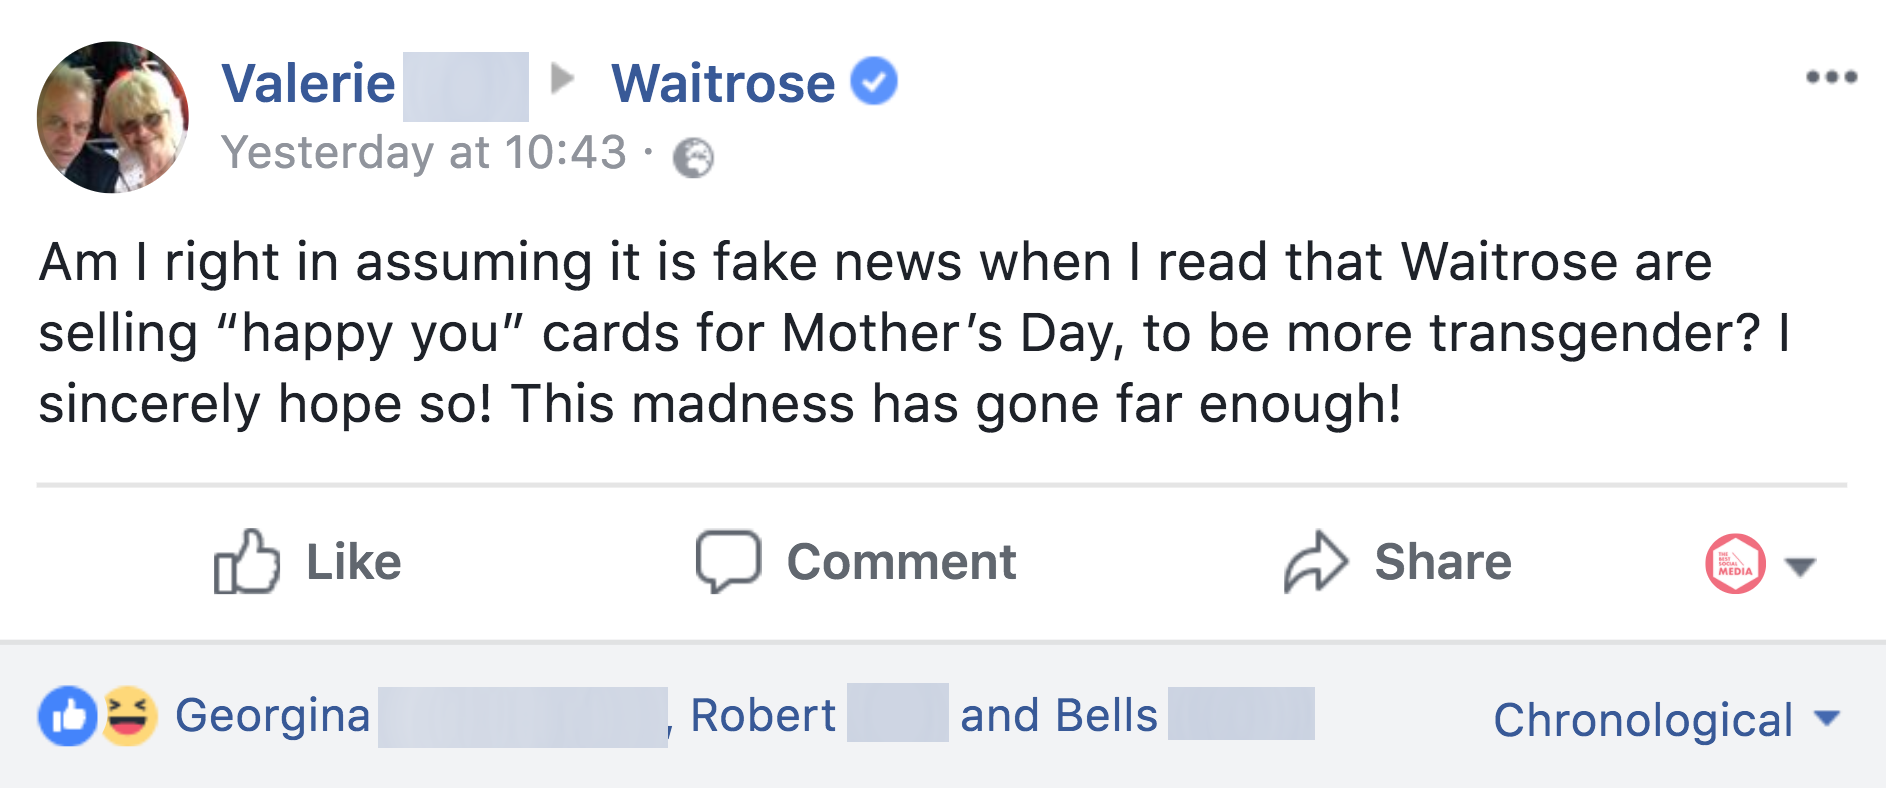View Robert in the reactions list

[x=762, y=716]
